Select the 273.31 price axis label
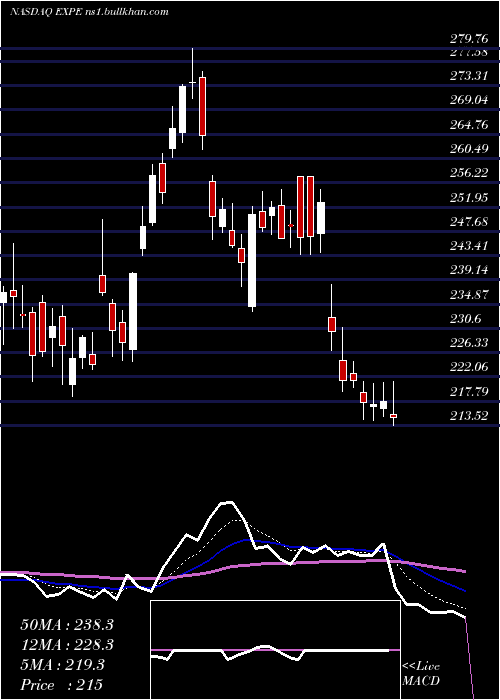Viewport: 500px width, 700px height. [468, 75]
